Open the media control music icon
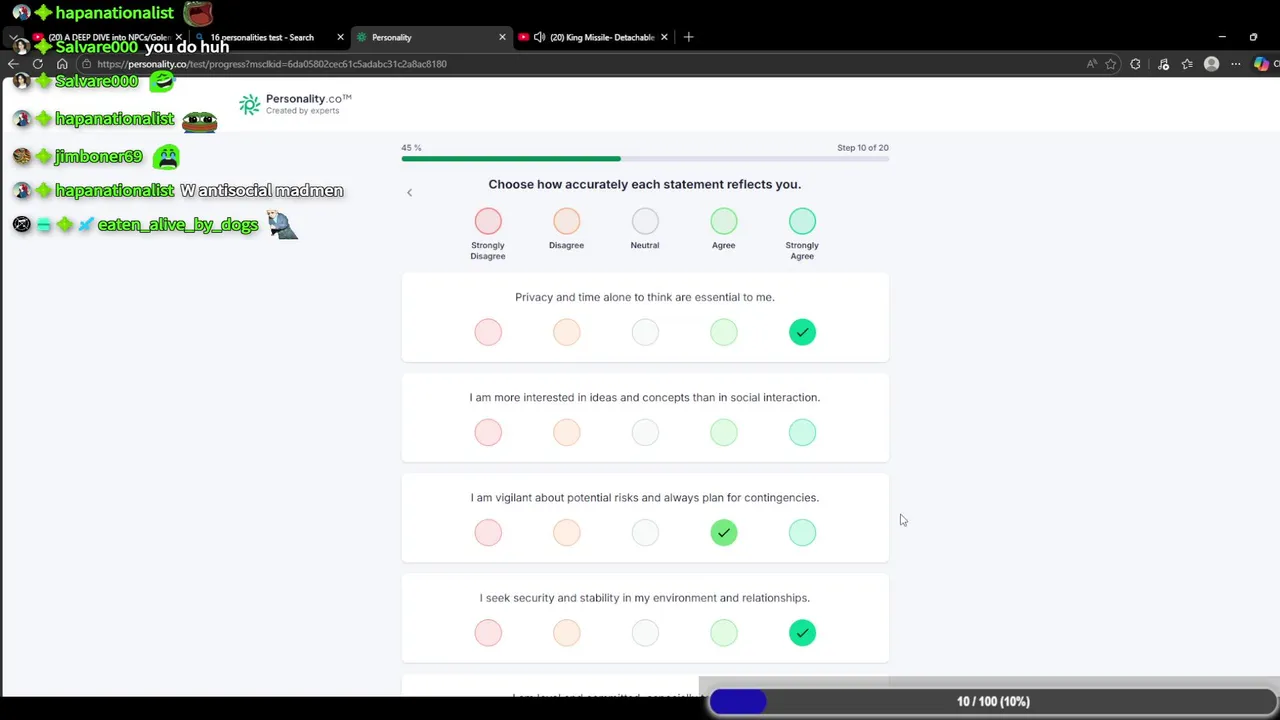1280x720 pixels. tap(1163, 64)
